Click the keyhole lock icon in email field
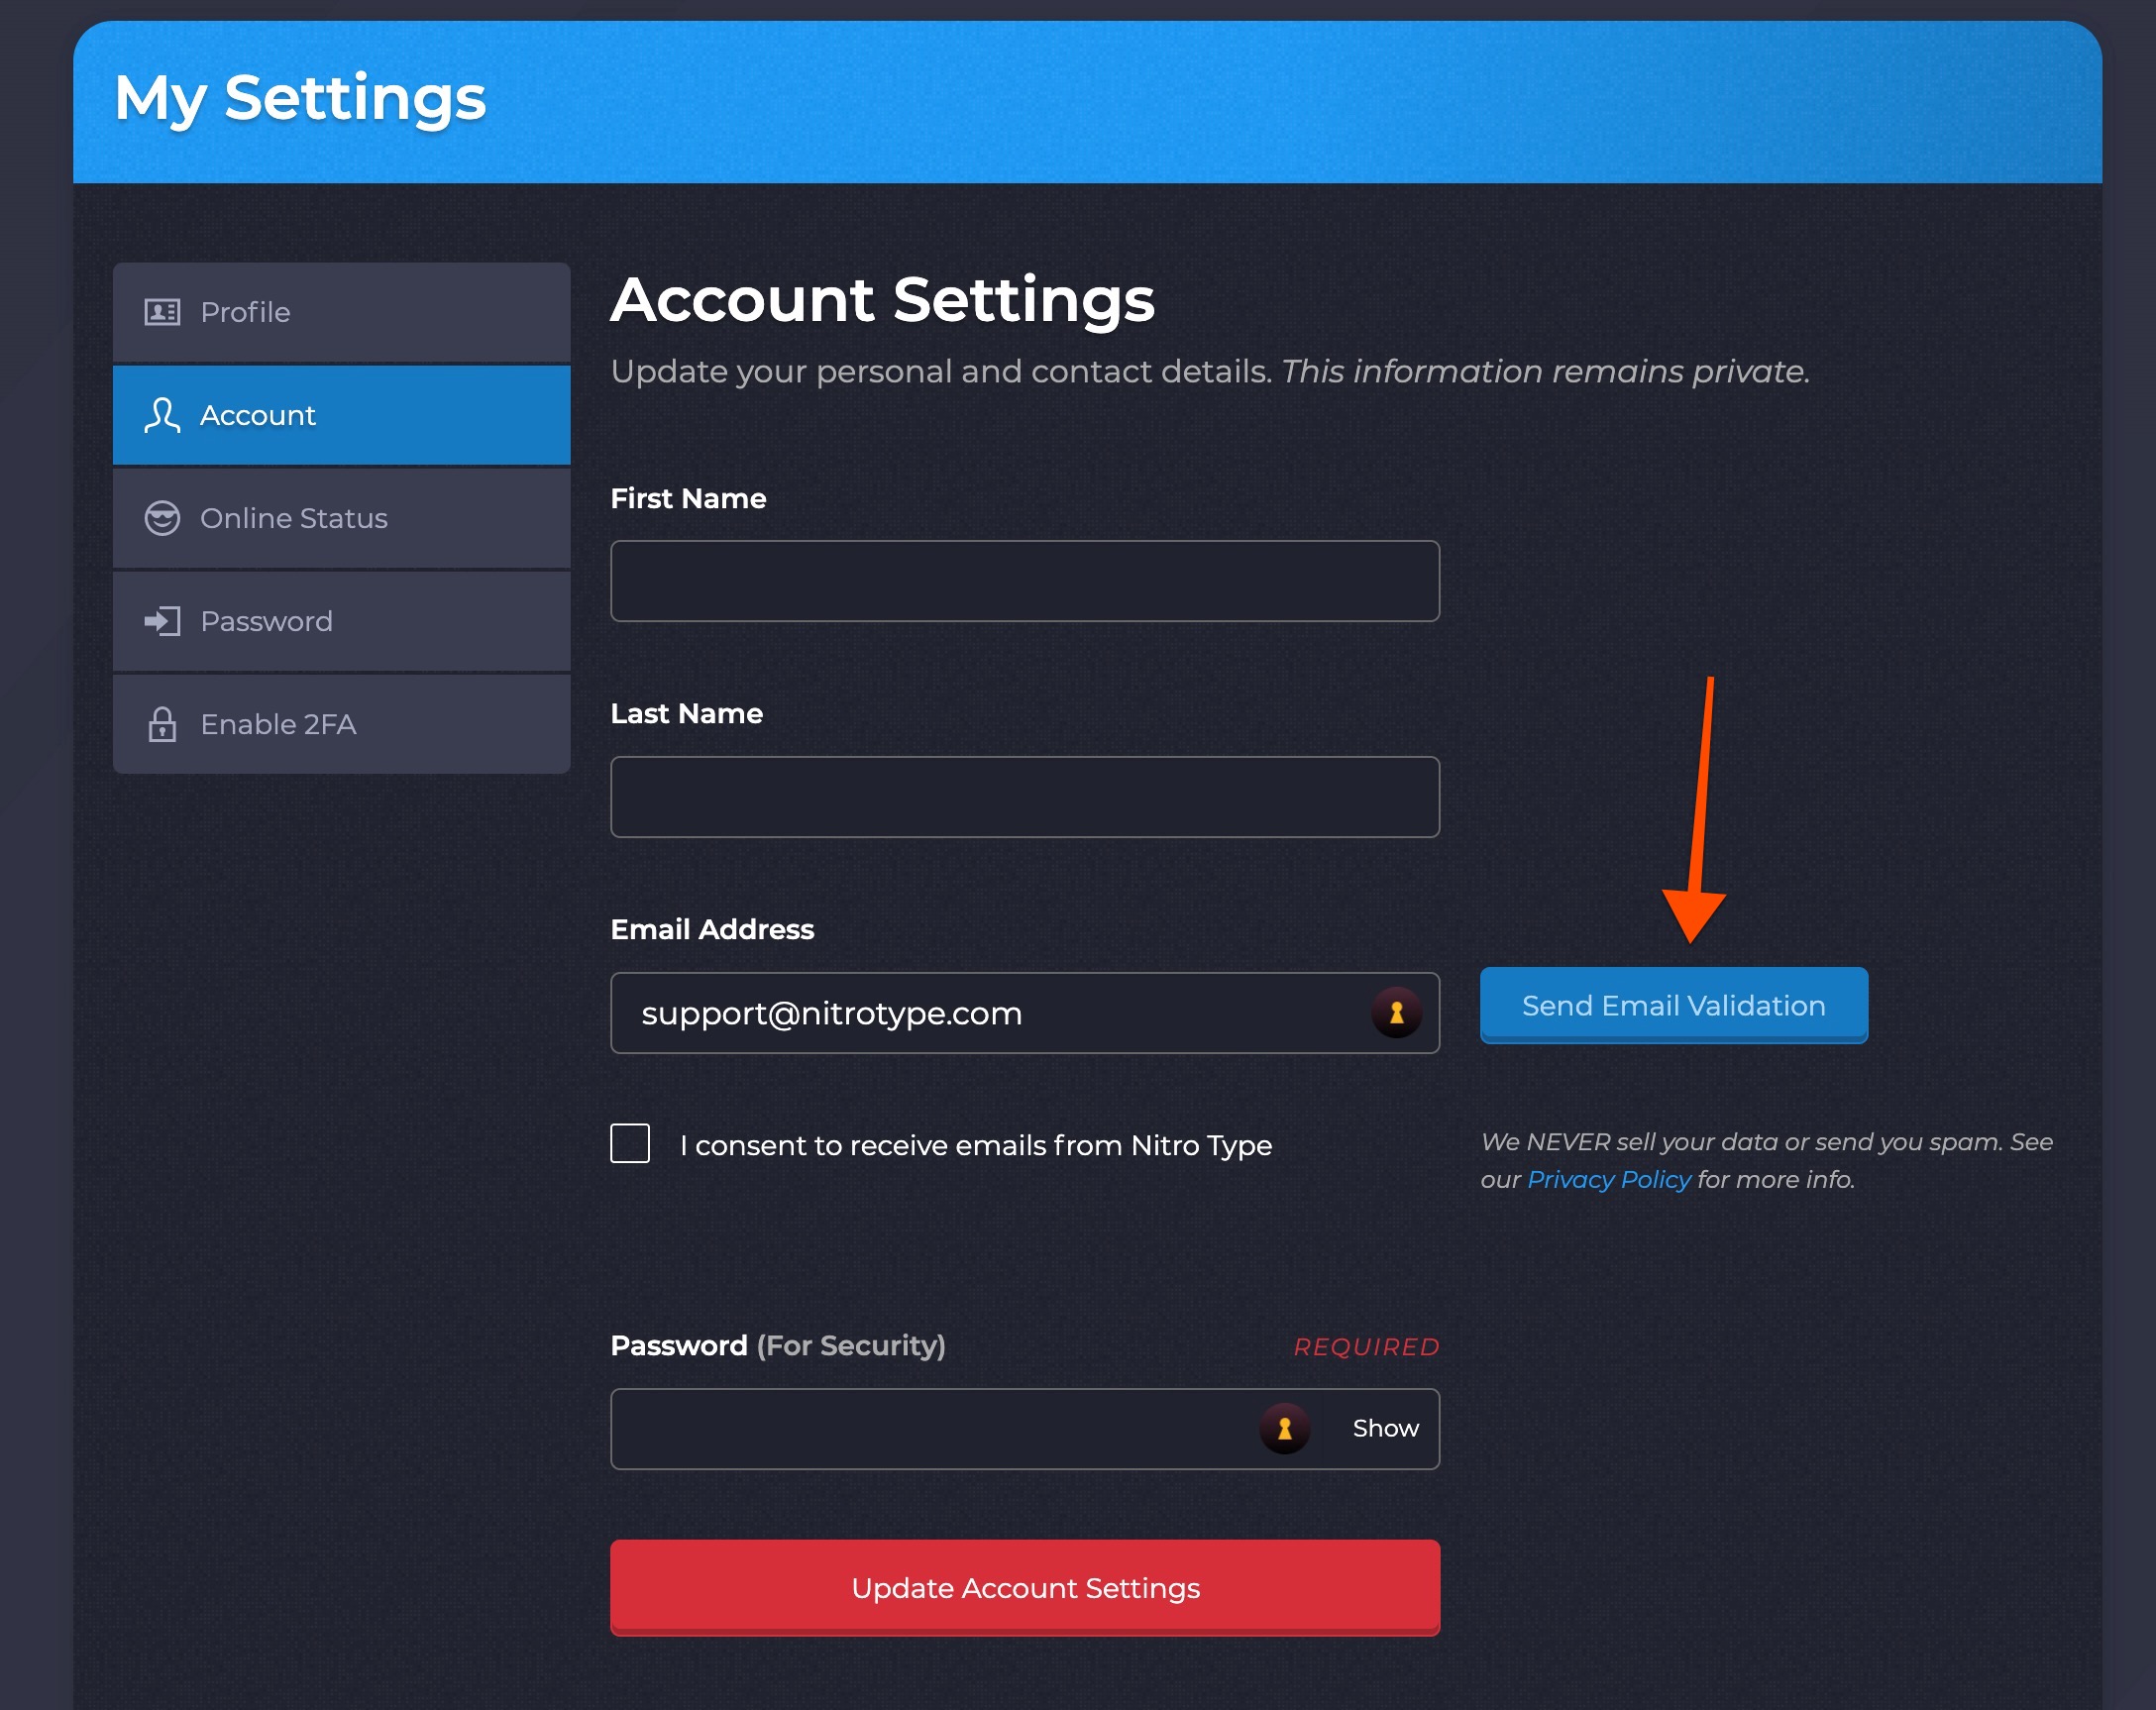 click(1396, 1012)
